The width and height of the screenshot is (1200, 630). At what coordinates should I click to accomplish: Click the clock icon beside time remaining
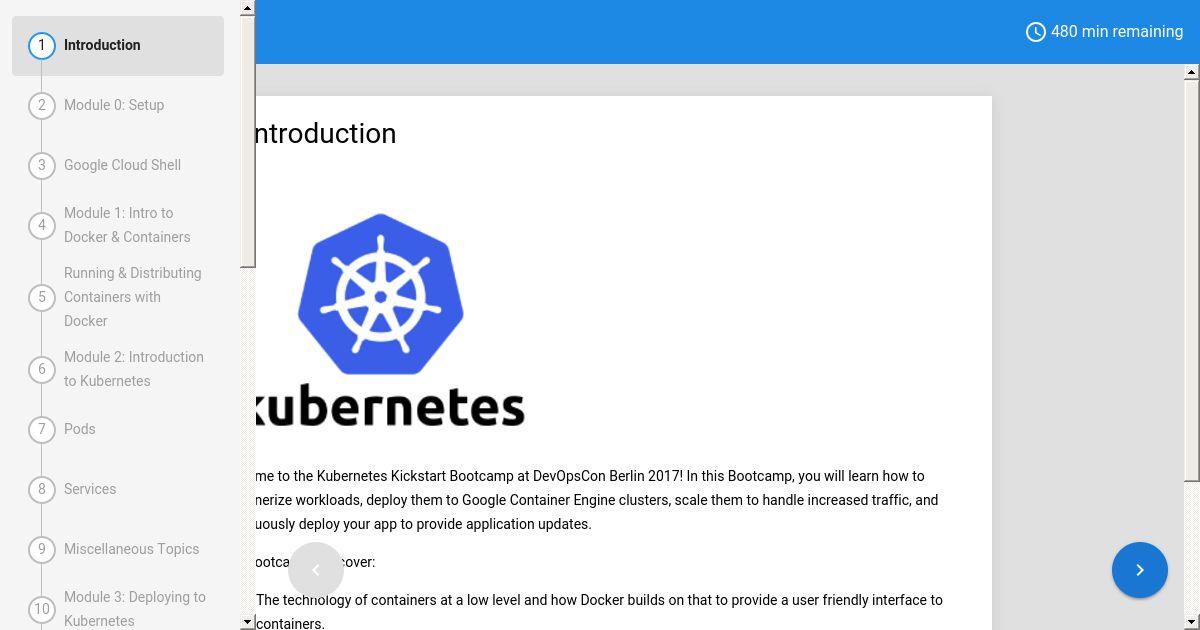tap(1036, 32)
